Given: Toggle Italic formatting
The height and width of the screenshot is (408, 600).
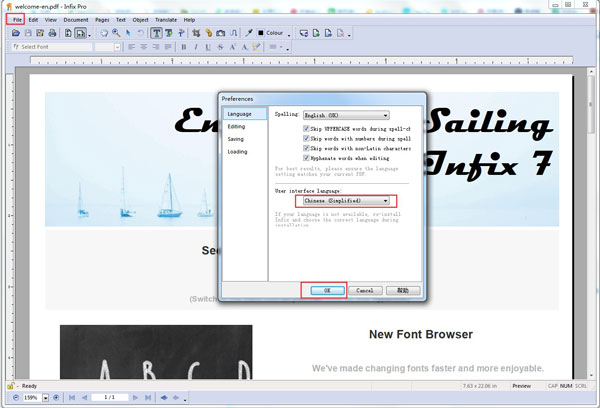Looking at the screenshot, I should (196, 47).
